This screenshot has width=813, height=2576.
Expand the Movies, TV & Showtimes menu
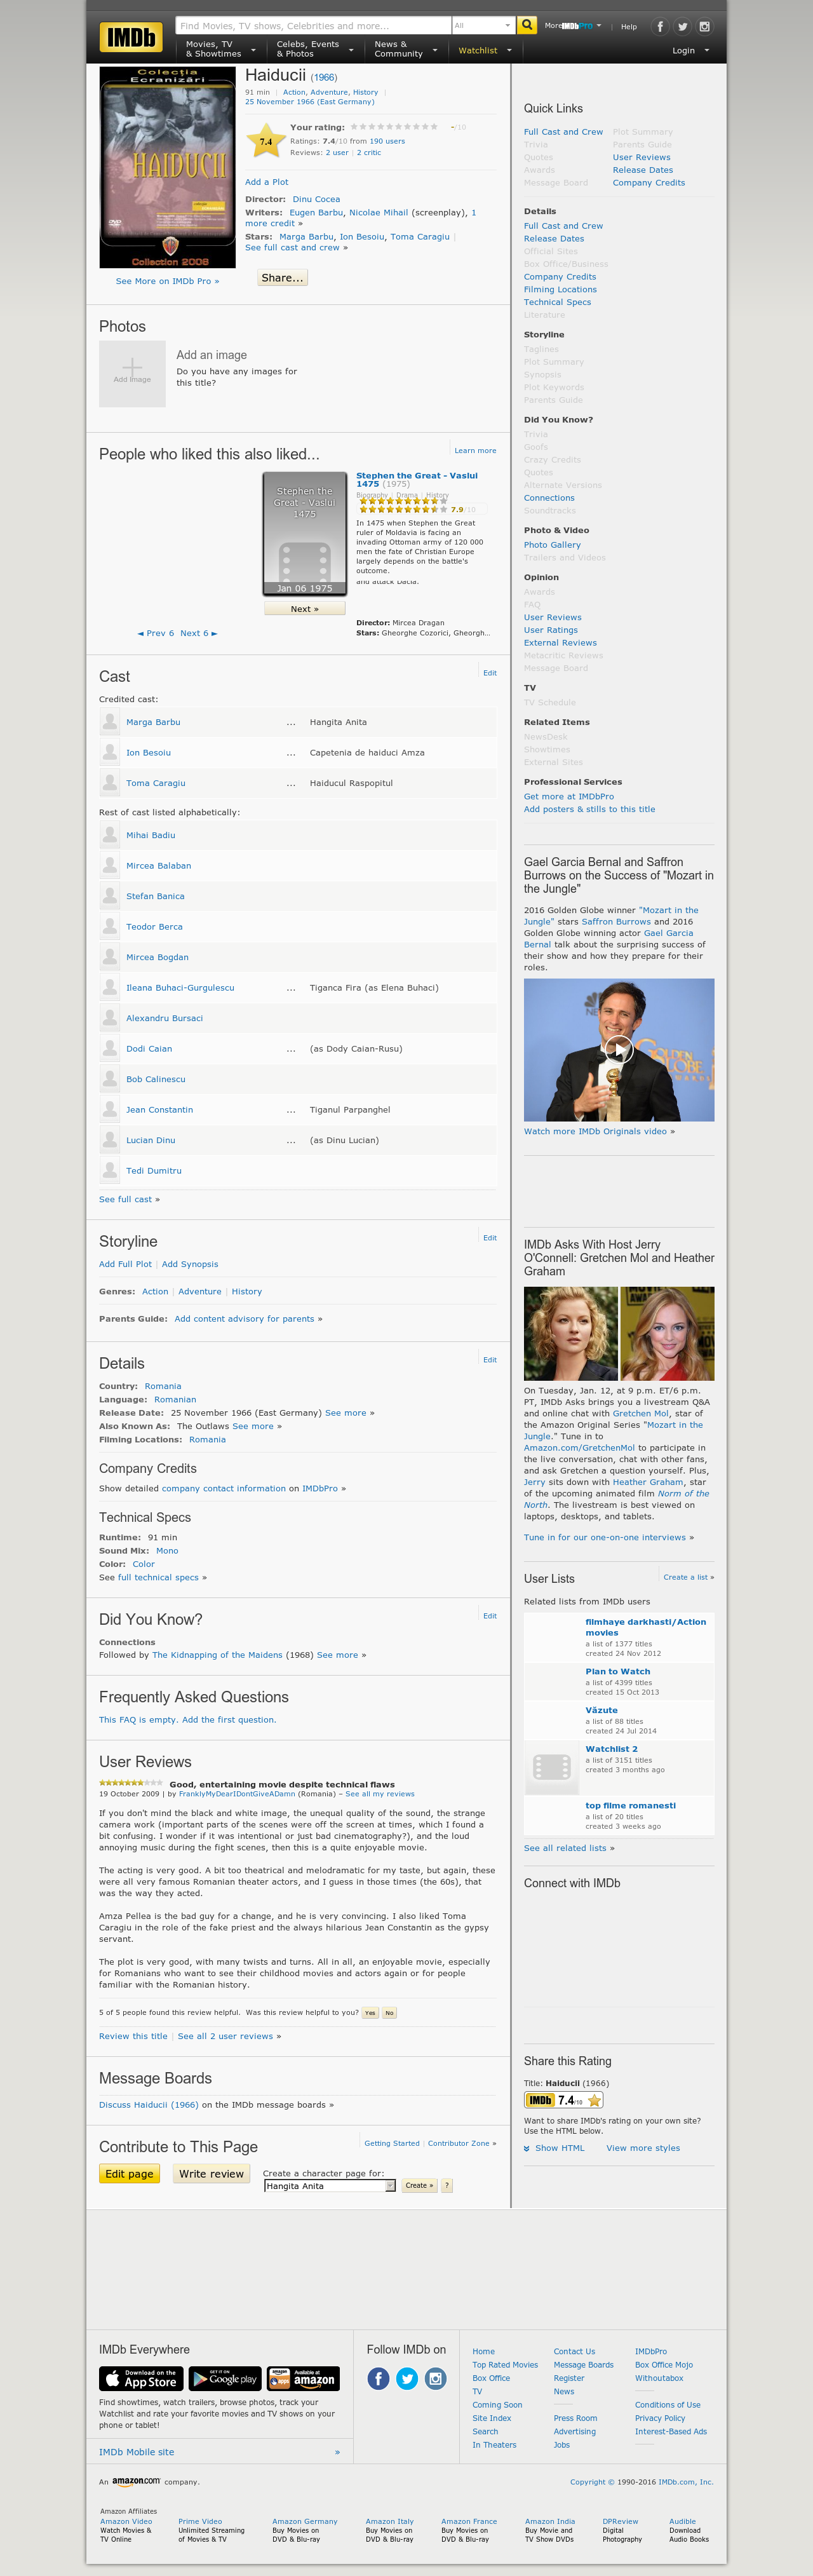coord(220,49)
